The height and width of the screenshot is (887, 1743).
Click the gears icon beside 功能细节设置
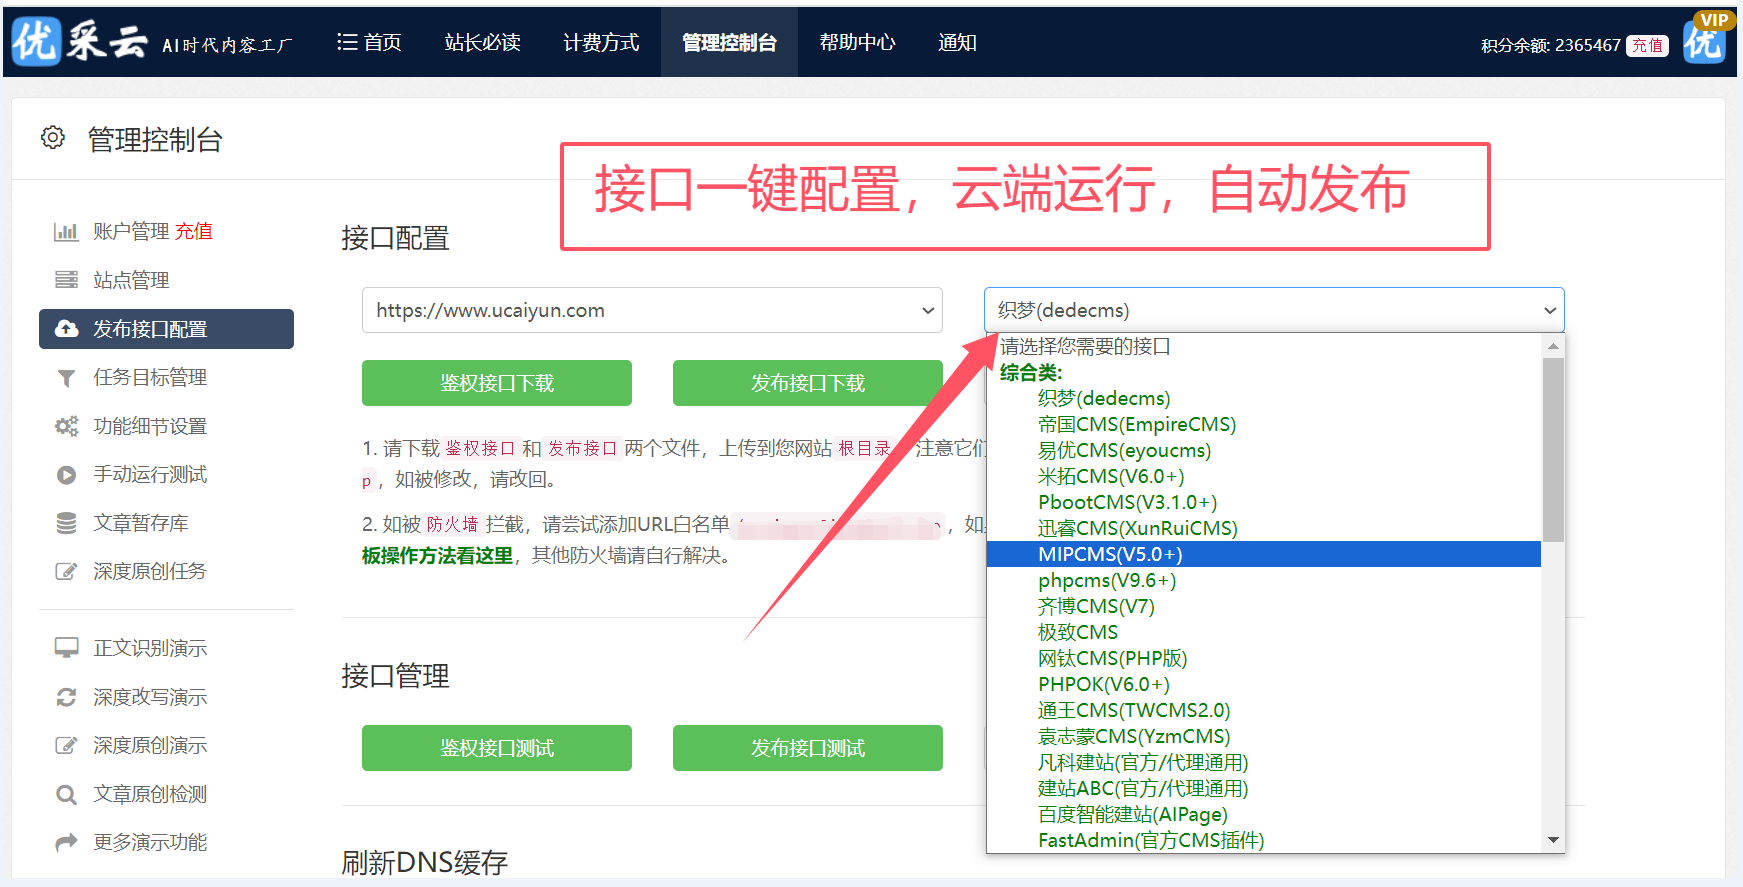(66, 426)
